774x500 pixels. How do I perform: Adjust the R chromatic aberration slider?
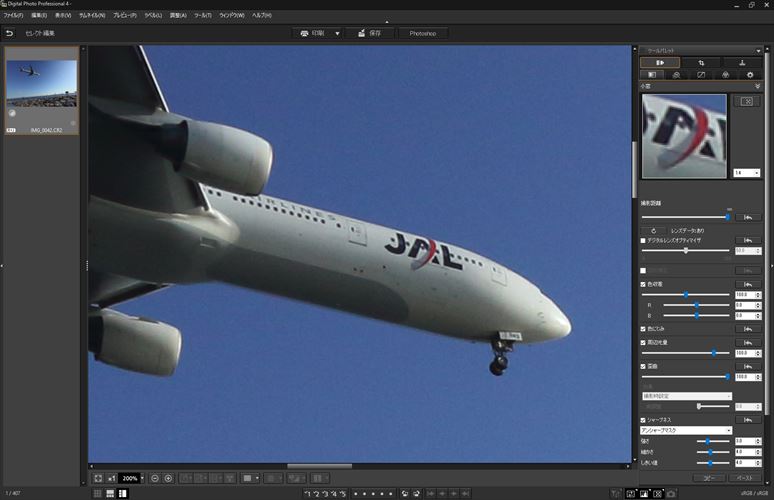click(x=697, y=306)
